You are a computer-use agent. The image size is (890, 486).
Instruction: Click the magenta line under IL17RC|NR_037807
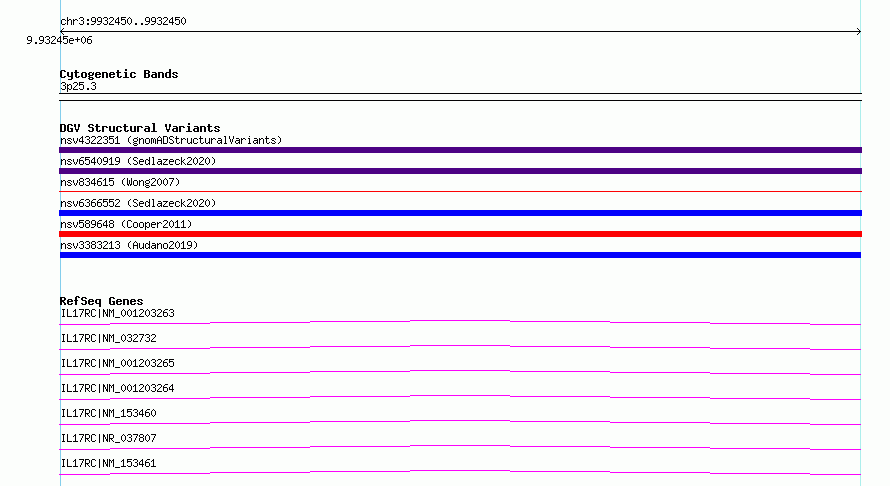(x=460, y=447)
